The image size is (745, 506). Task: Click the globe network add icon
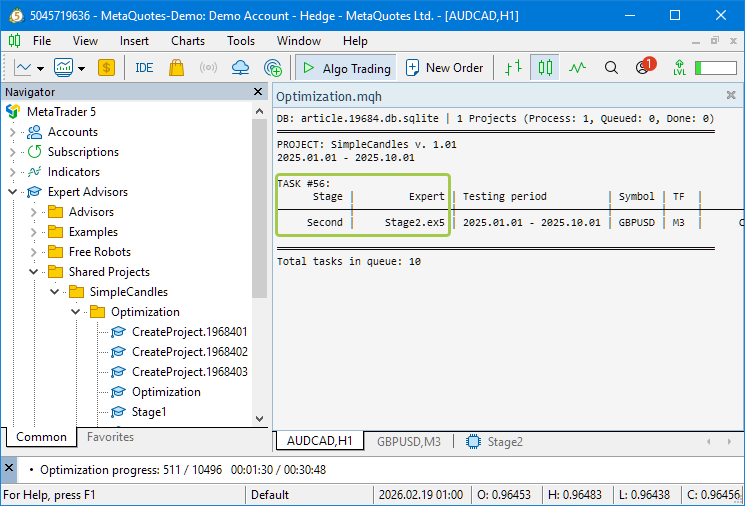click(273, 68)
